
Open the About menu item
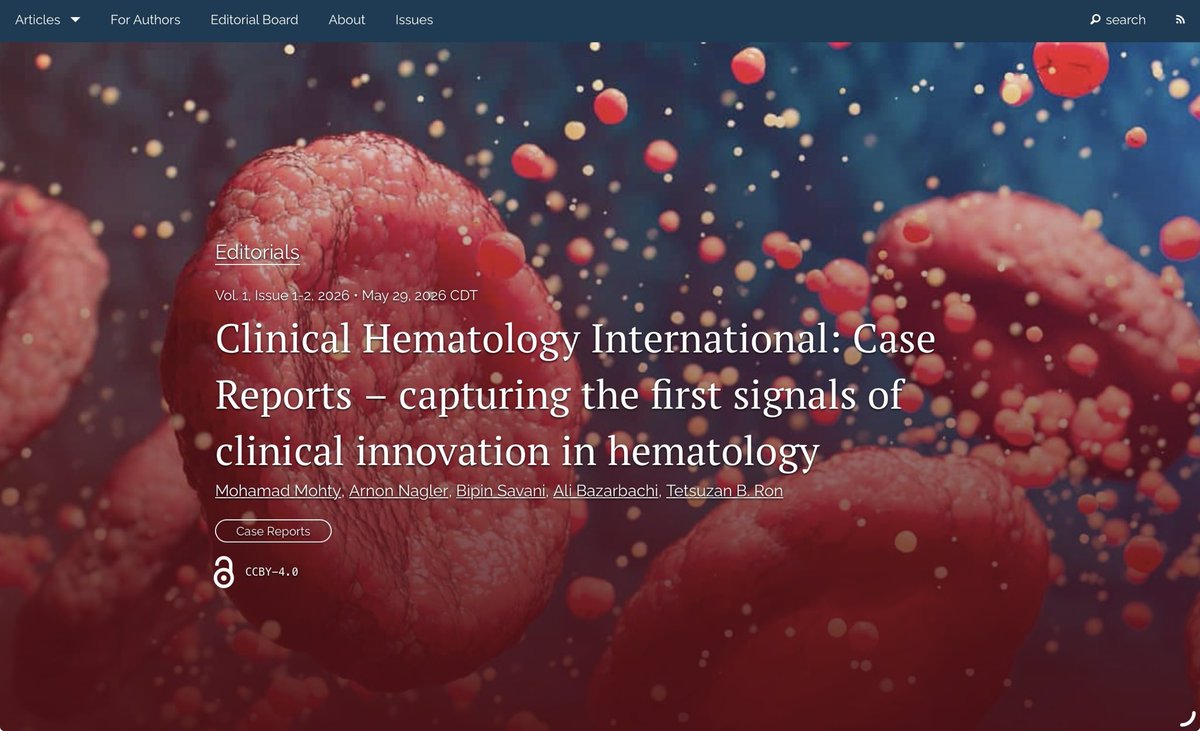click(347, 20)
